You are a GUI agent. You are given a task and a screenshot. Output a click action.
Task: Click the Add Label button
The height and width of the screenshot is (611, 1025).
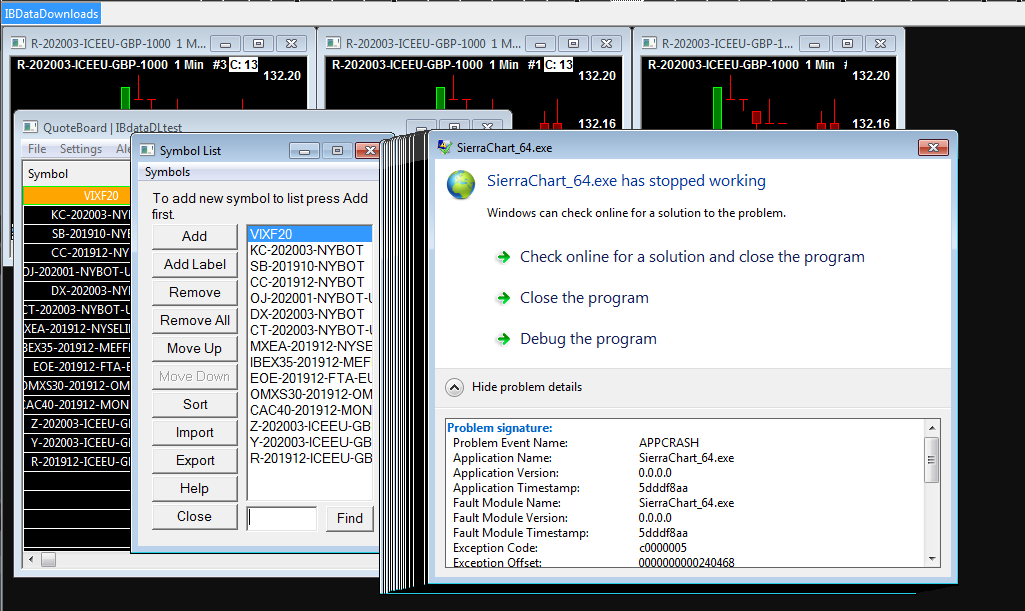pos(194,265)
